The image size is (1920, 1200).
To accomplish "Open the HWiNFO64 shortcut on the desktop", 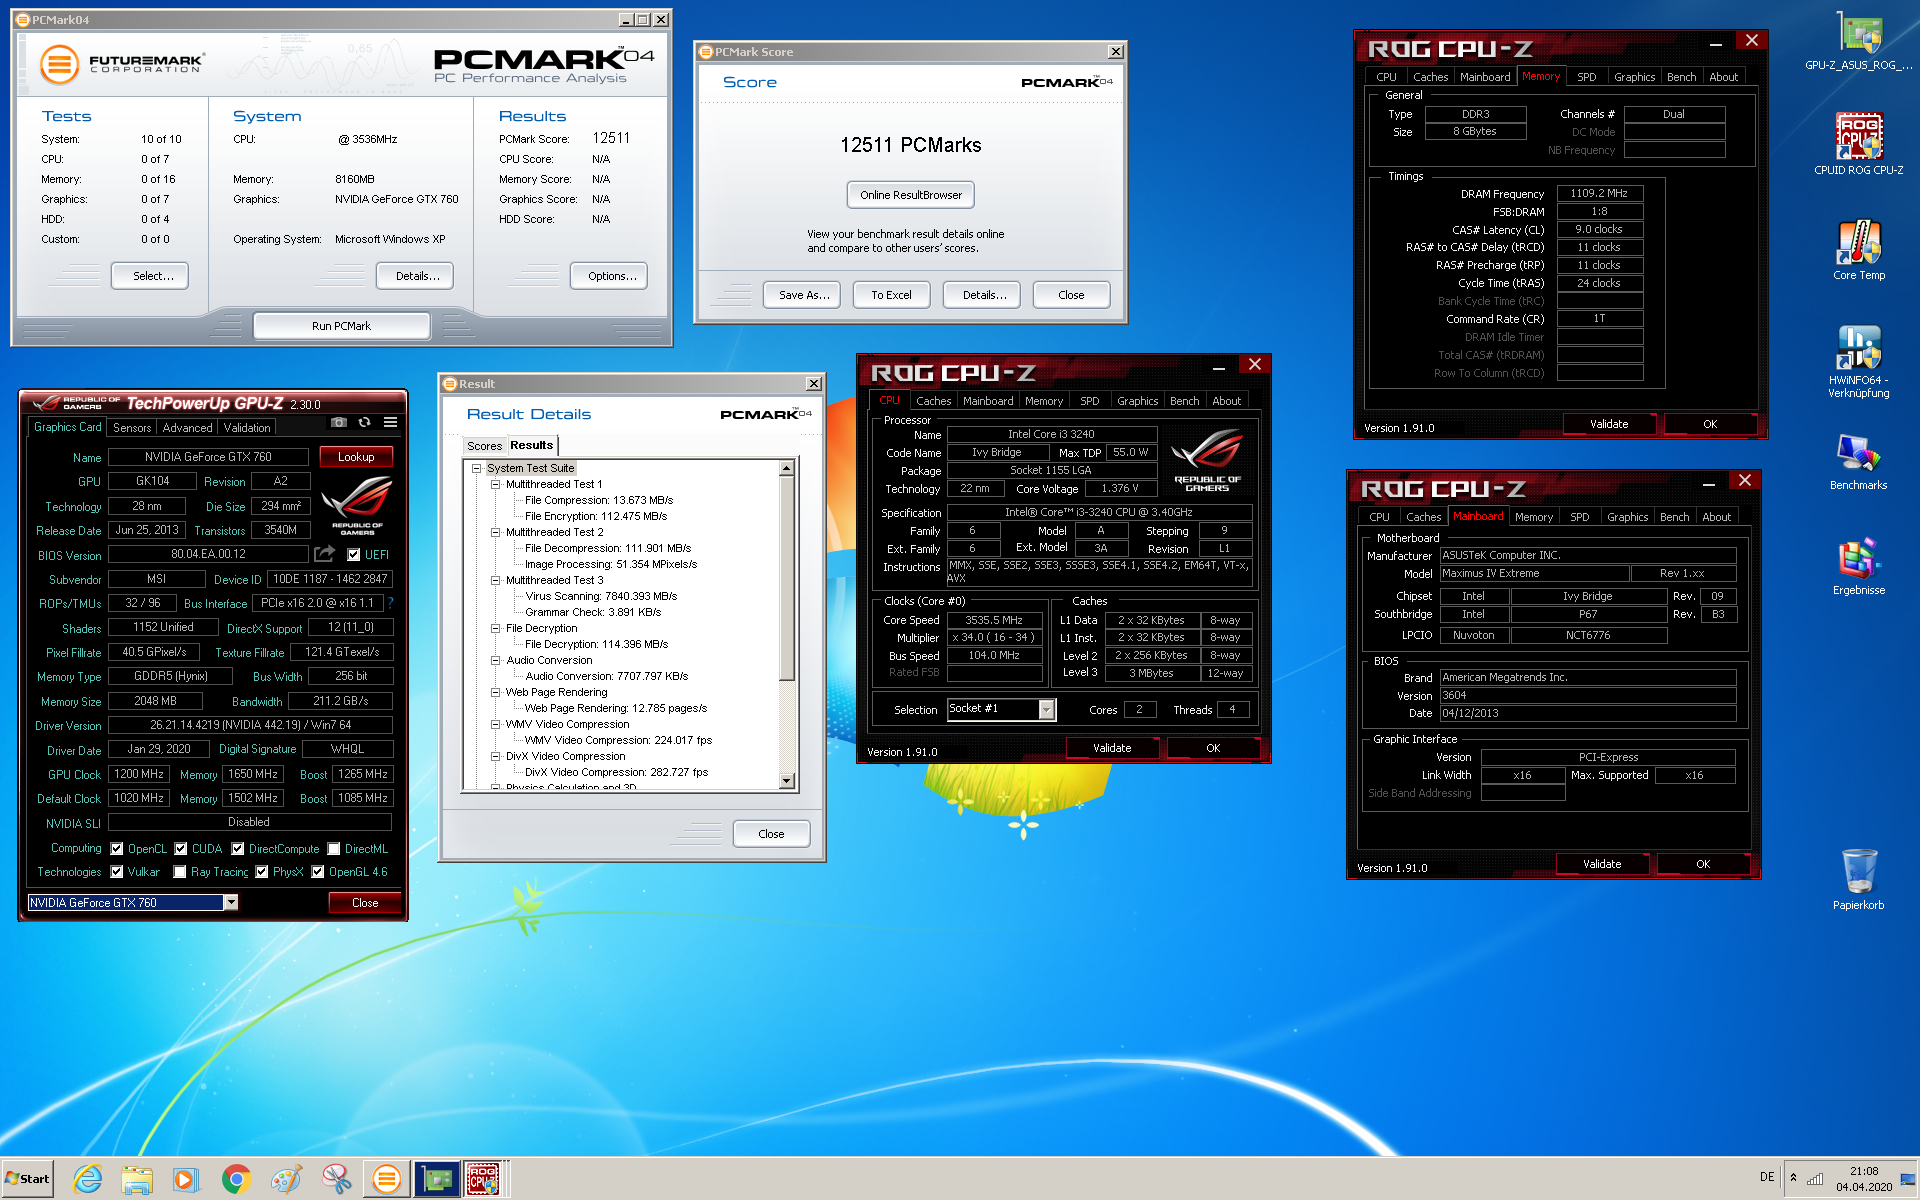I will (1858, 362).
